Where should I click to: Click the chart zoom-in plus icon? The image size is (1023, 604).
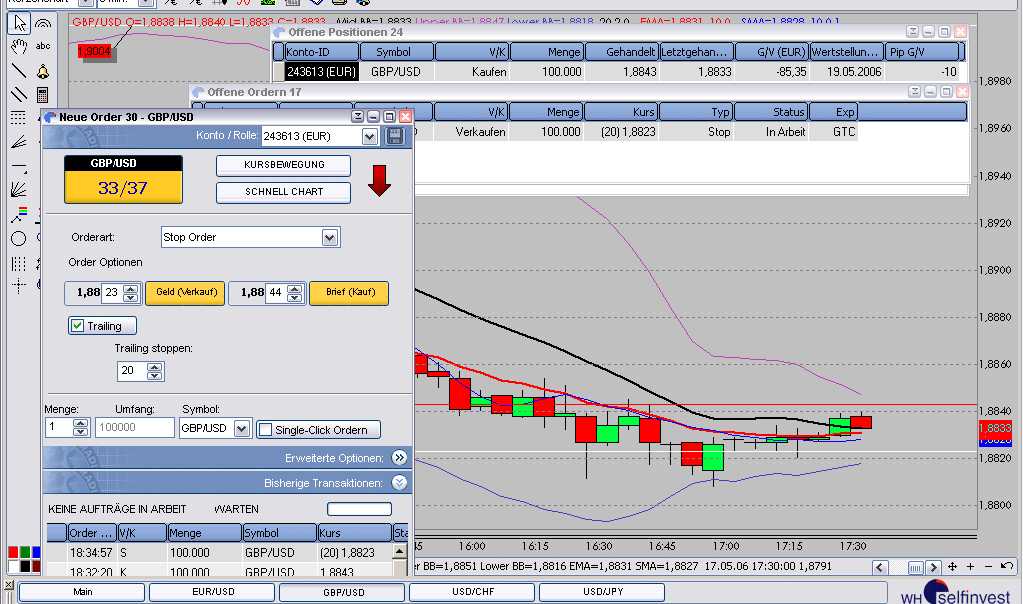(970, 567)
